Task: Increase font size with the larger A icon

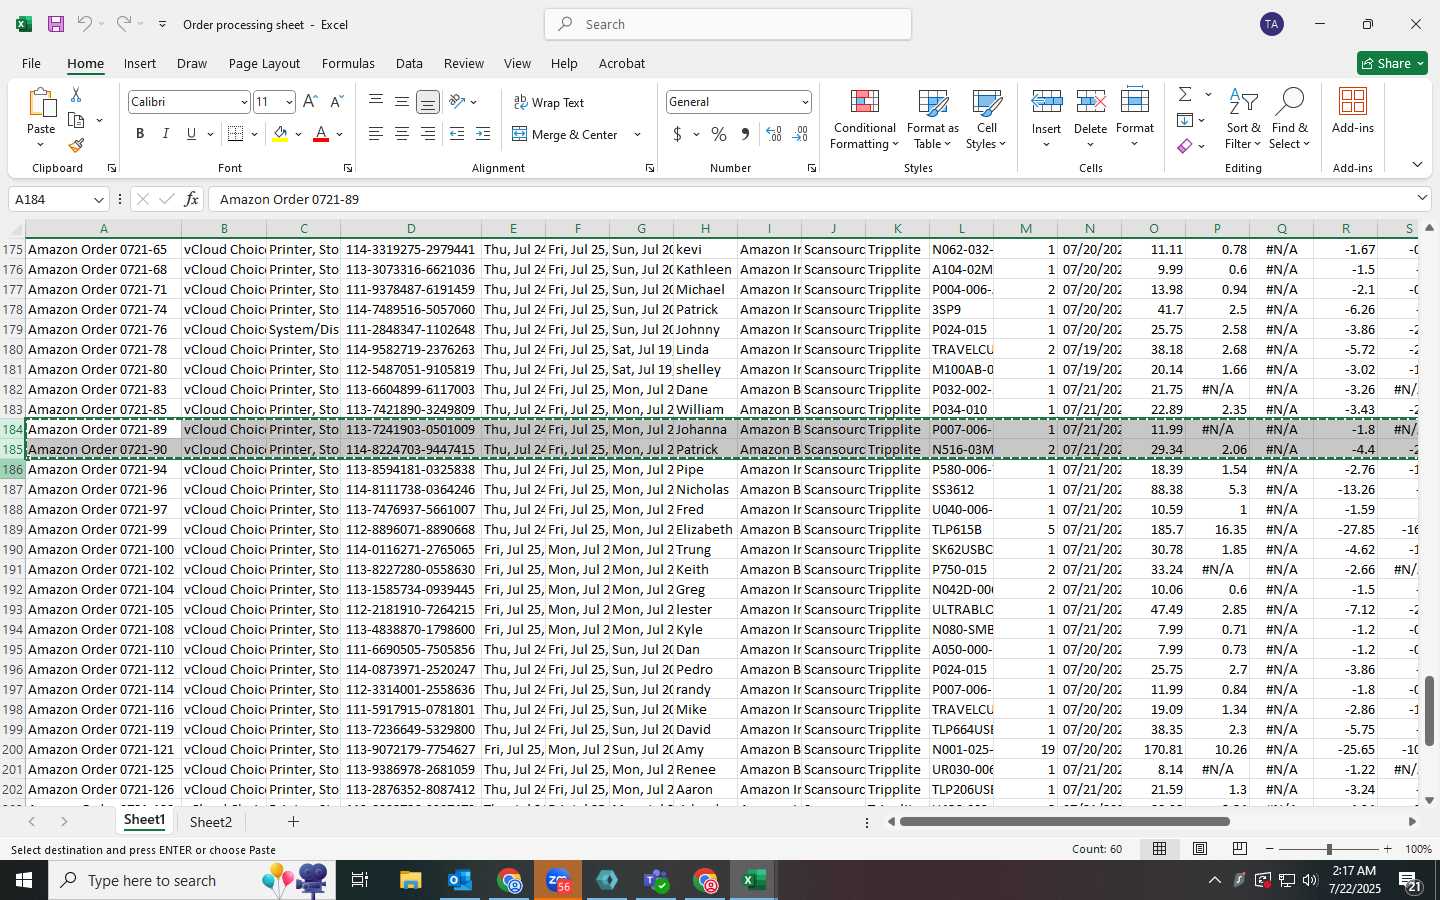Action: 310,102
